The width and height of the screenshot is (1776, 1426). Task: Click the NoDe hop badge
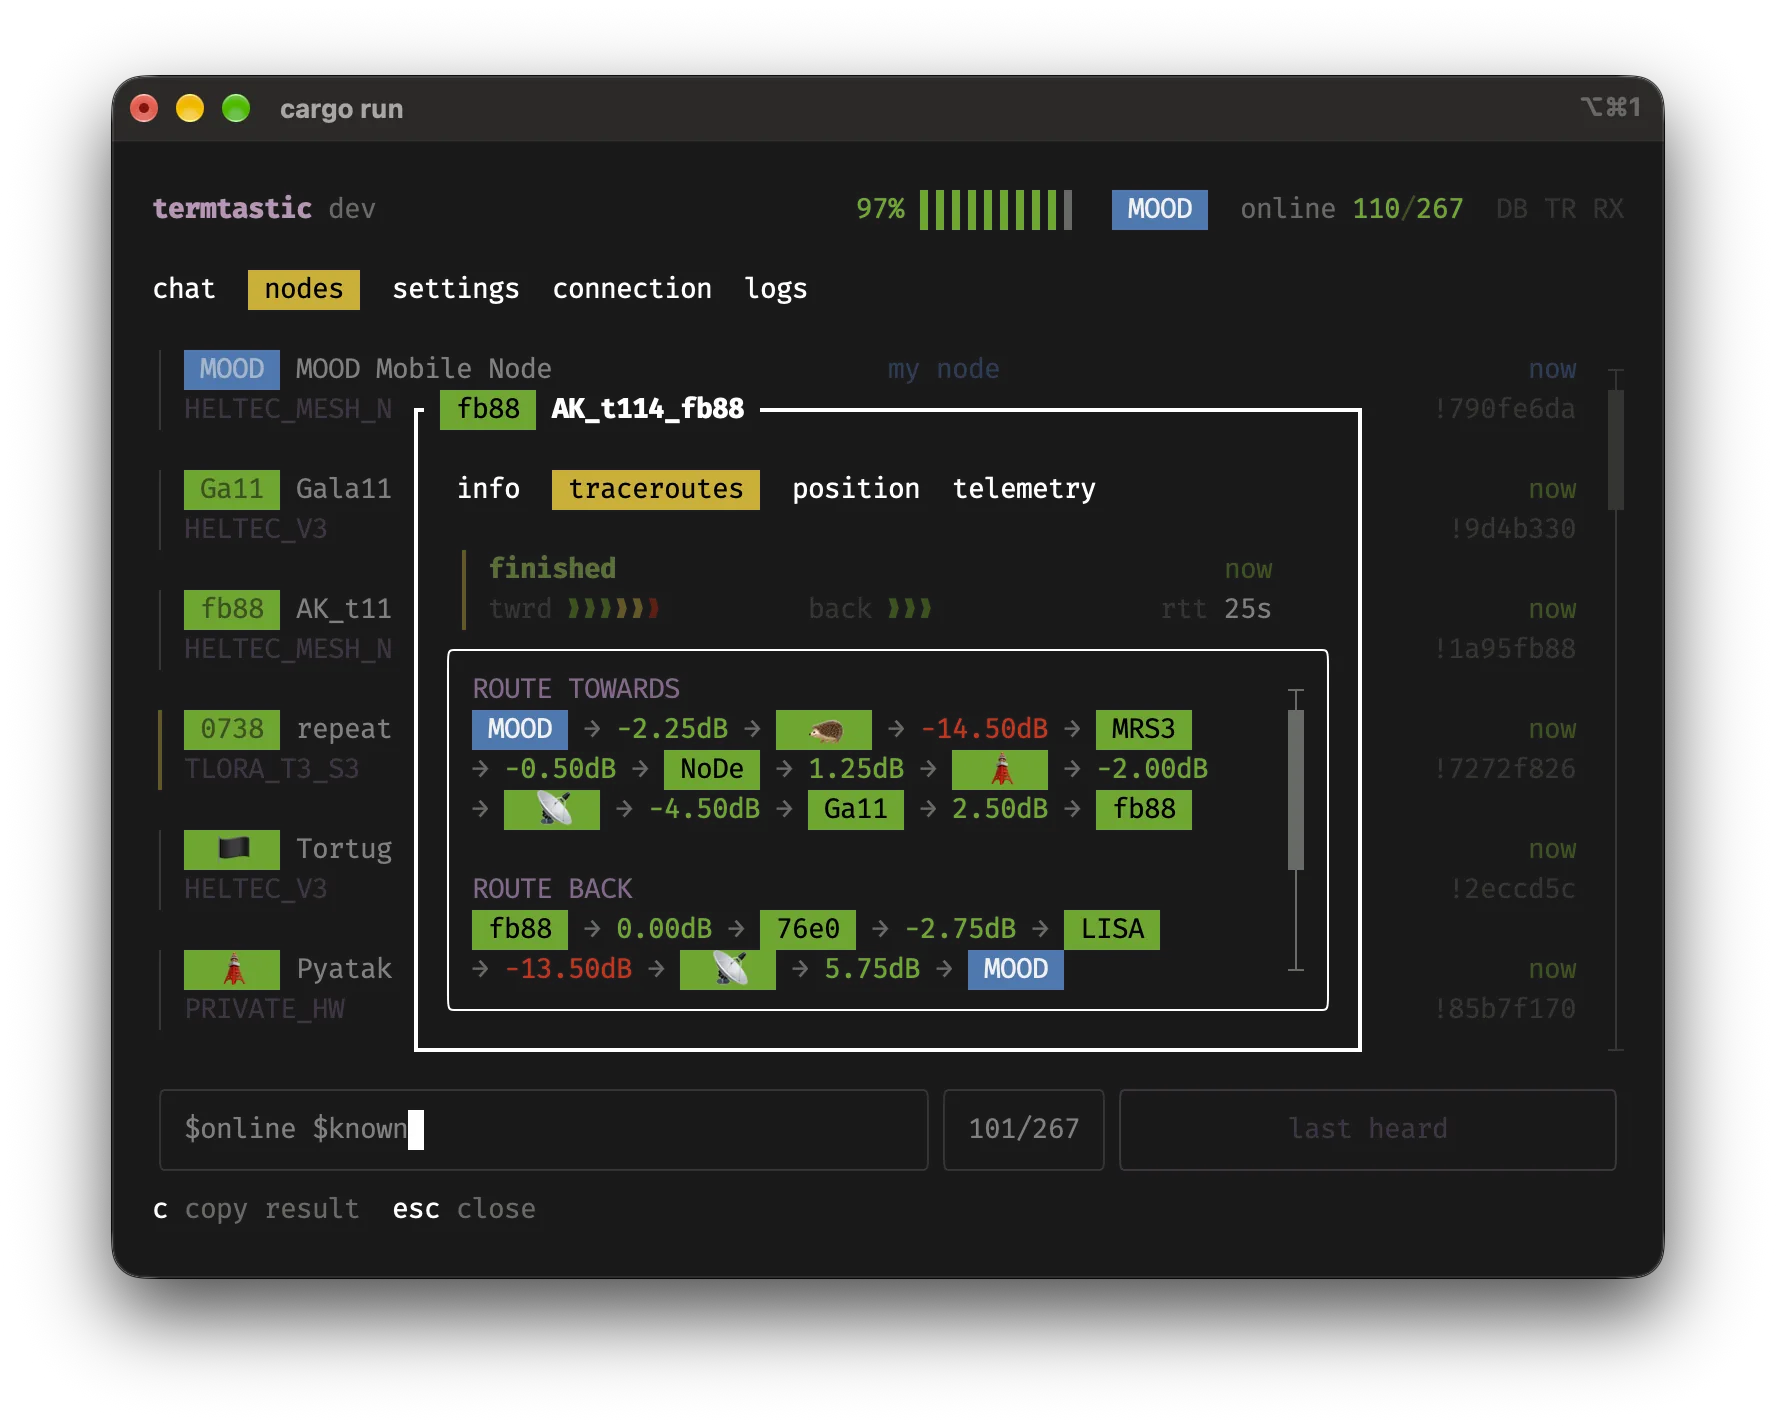pyautogui.click(x=711, y=769)
